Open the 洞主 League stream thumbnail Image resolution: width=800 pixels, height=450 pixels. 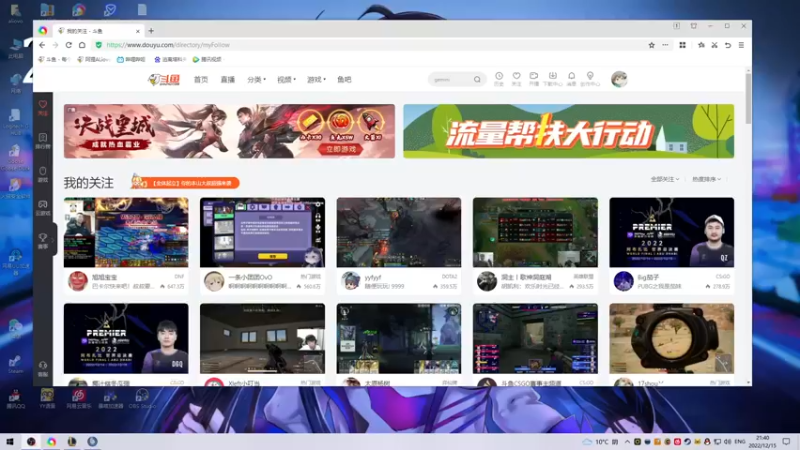(x=535, y=233)
